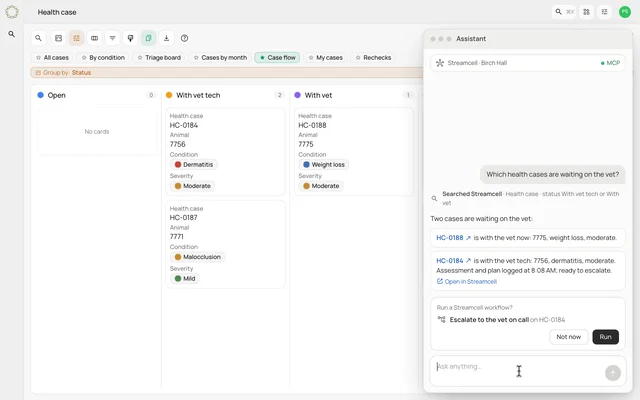The width and height of the screenshot is (640, 400).
Task: Open the Triage board view
Action: point(159,58)
